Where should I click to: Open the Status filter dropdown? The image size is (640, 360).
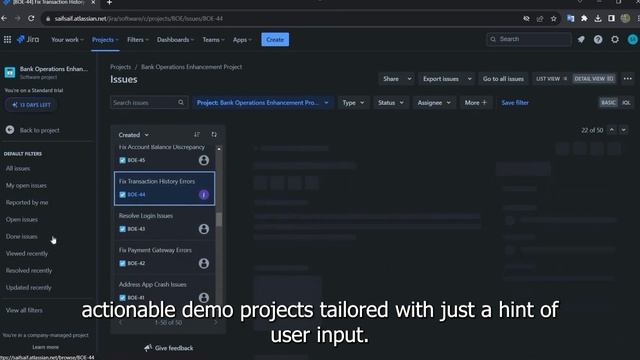click(x=391, y=102)
